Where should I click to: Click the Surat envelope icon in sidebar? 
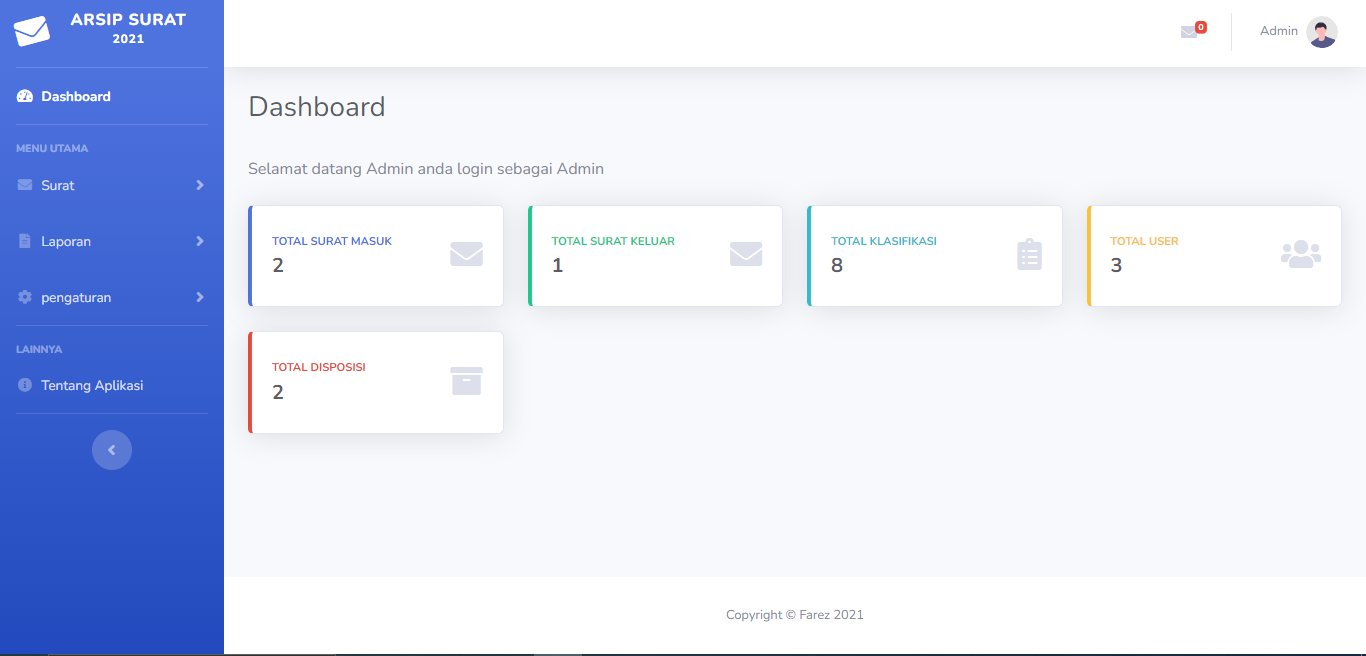pyautogui.click(x=25, y=185)
